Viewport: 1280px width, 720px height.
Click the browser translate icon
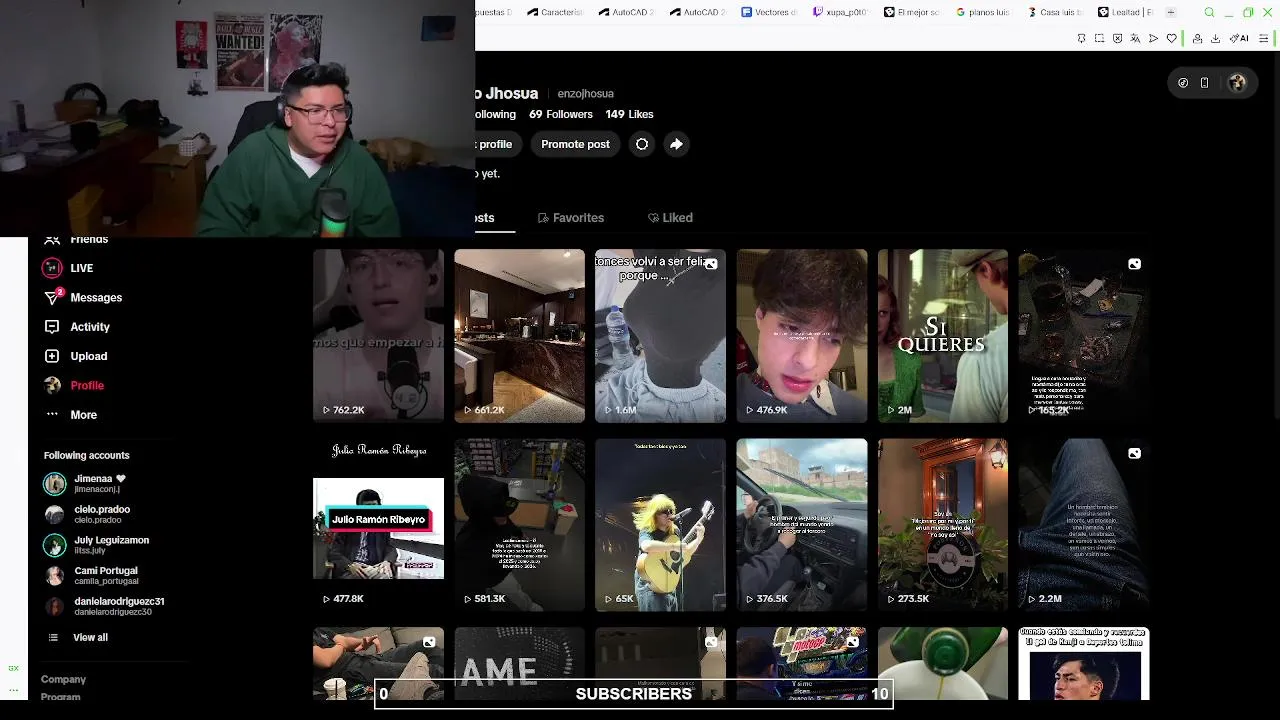[x=1135, y=38]
